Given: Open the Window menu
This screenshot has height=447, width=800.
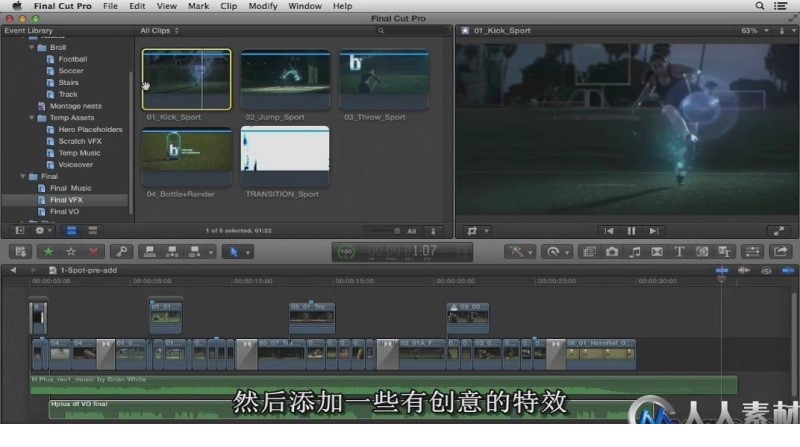Looking at the screenshot, I should coord(305,6).
